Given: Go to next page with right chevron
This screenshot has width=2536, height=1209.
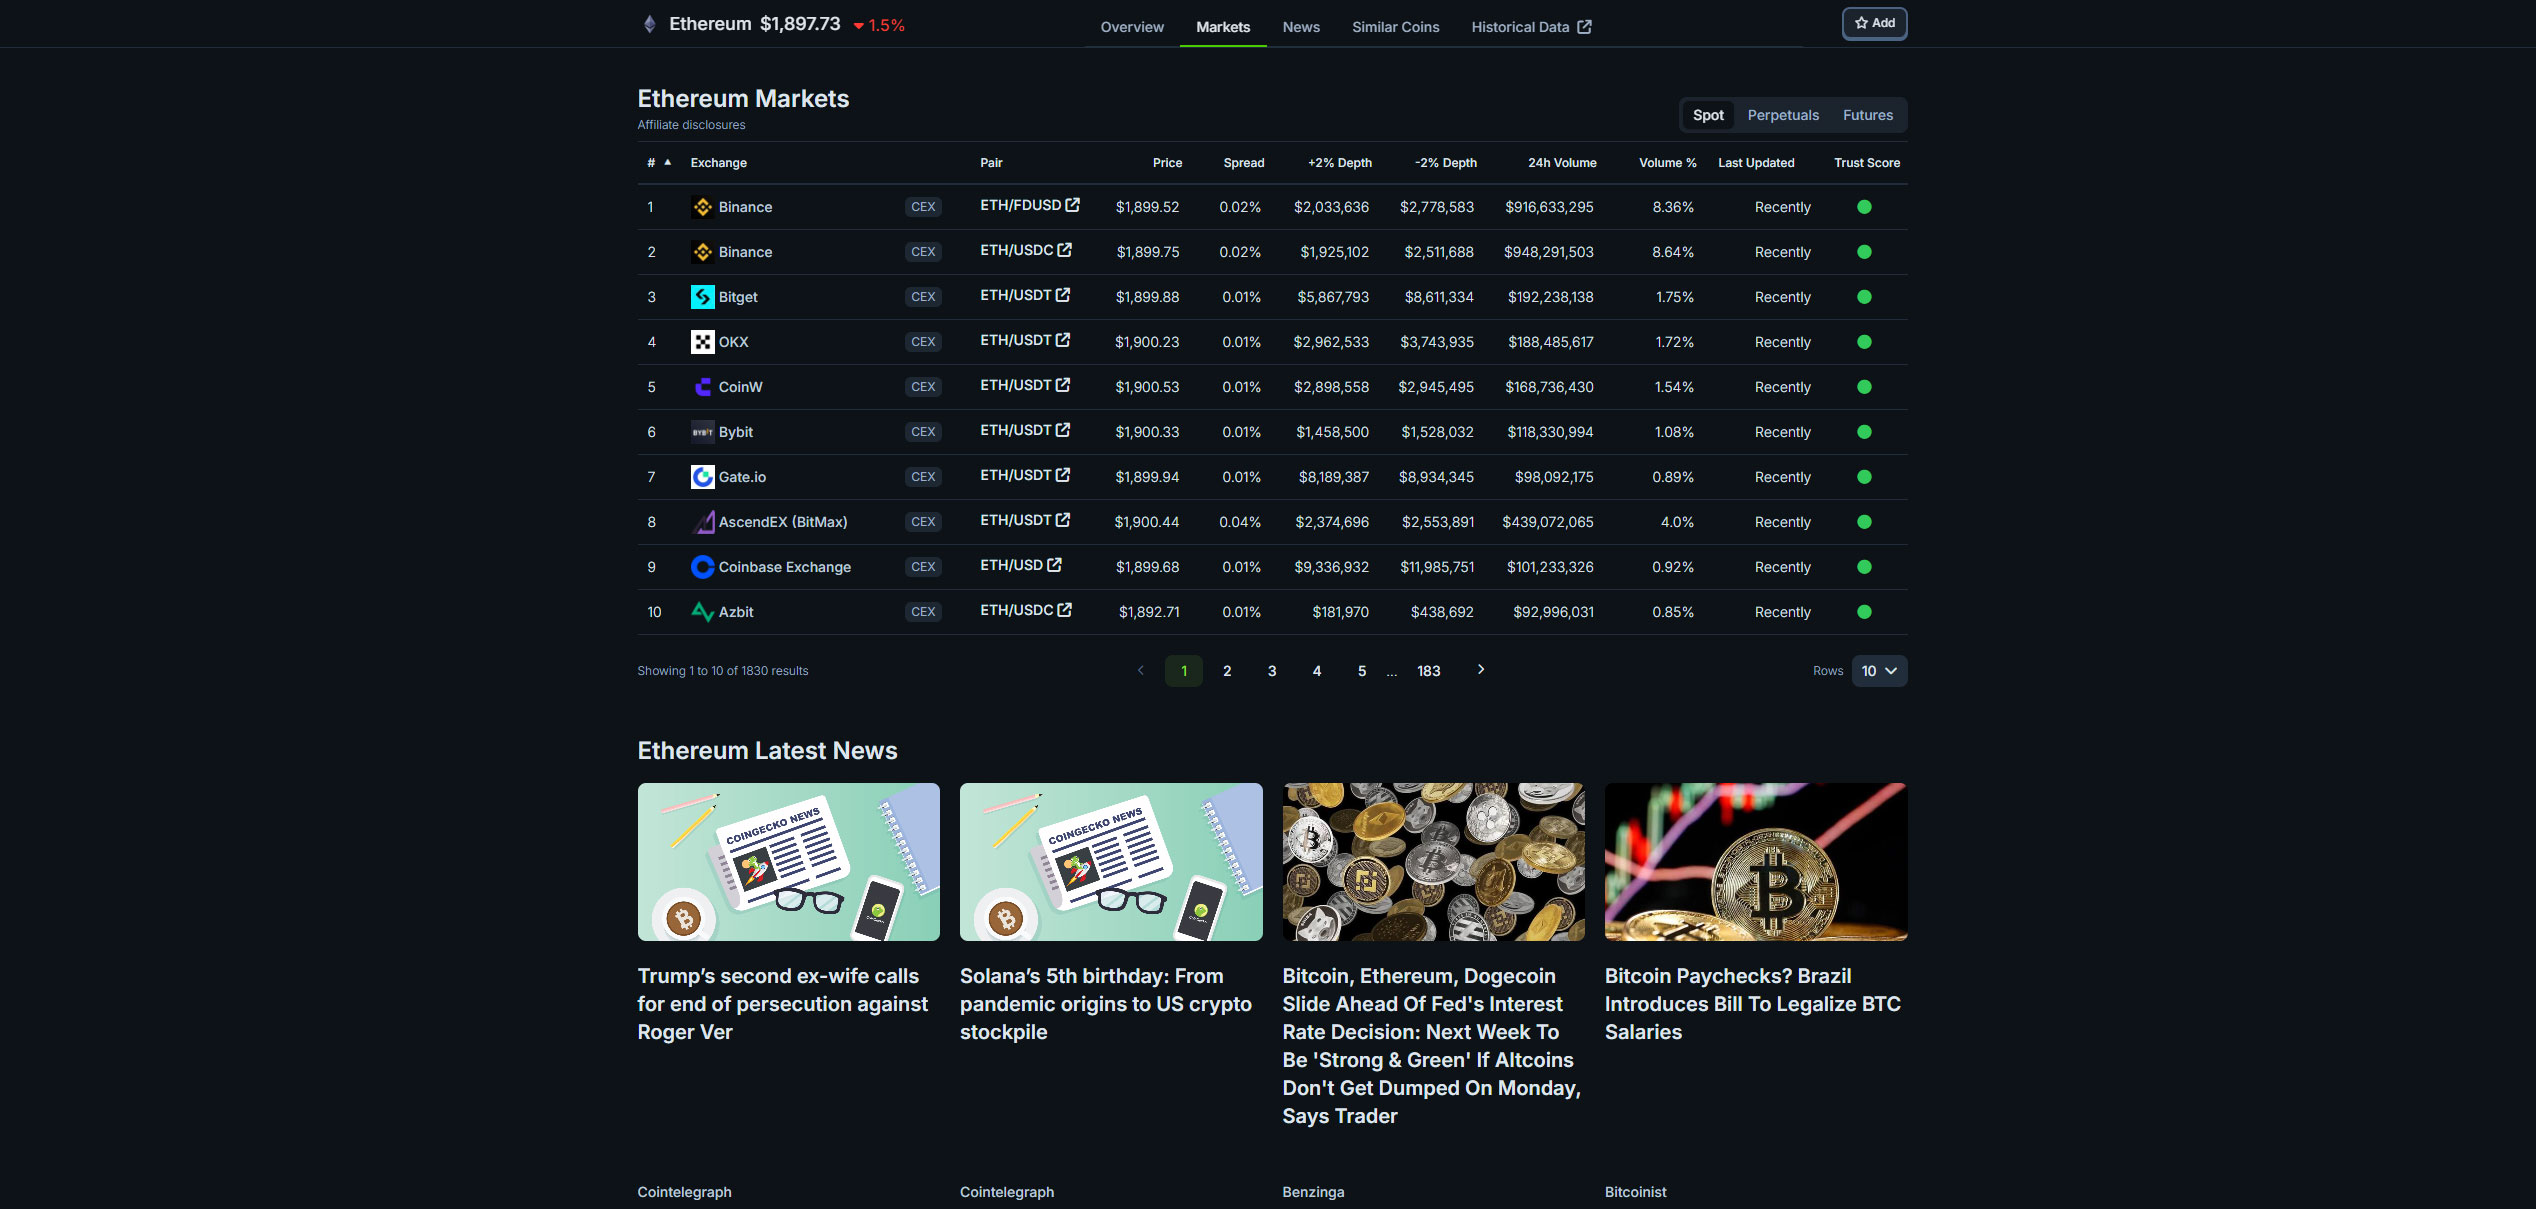Looking at the screenshot, I should tap(1481, 670).
